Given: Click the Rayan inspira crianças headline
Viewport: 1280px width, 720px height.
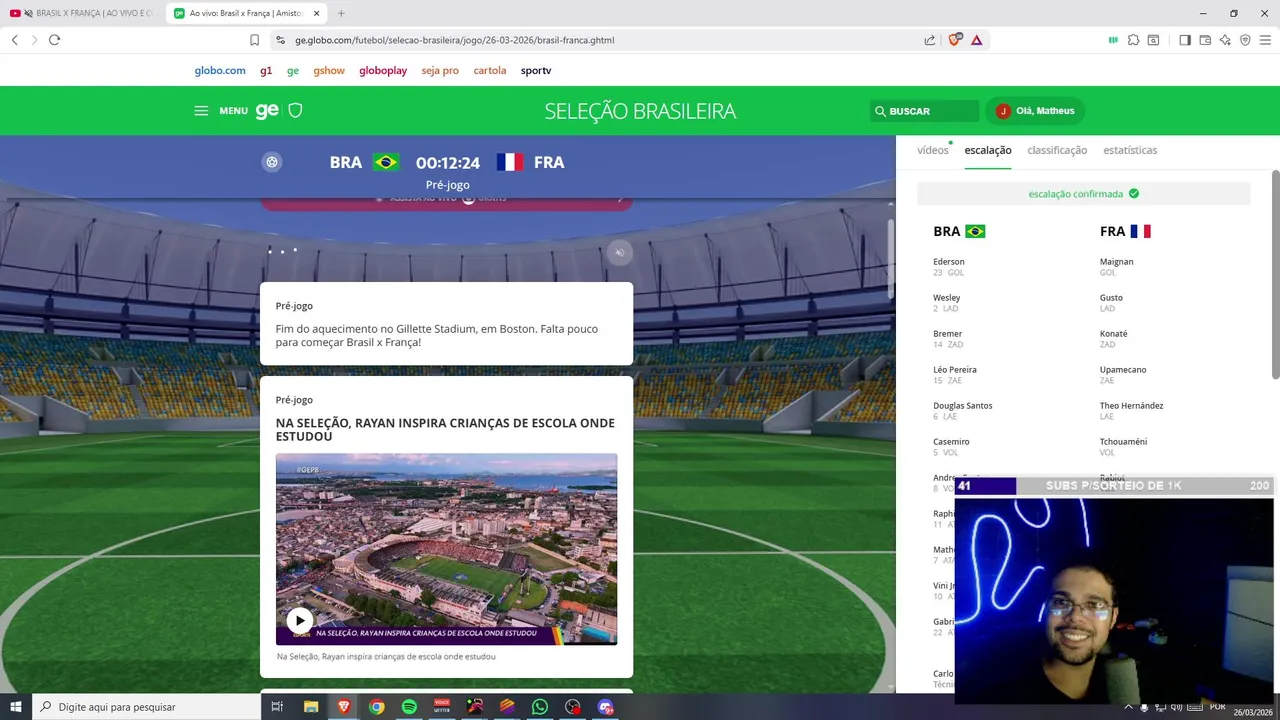Looking at the screenshot, I should tap(445, 430).
